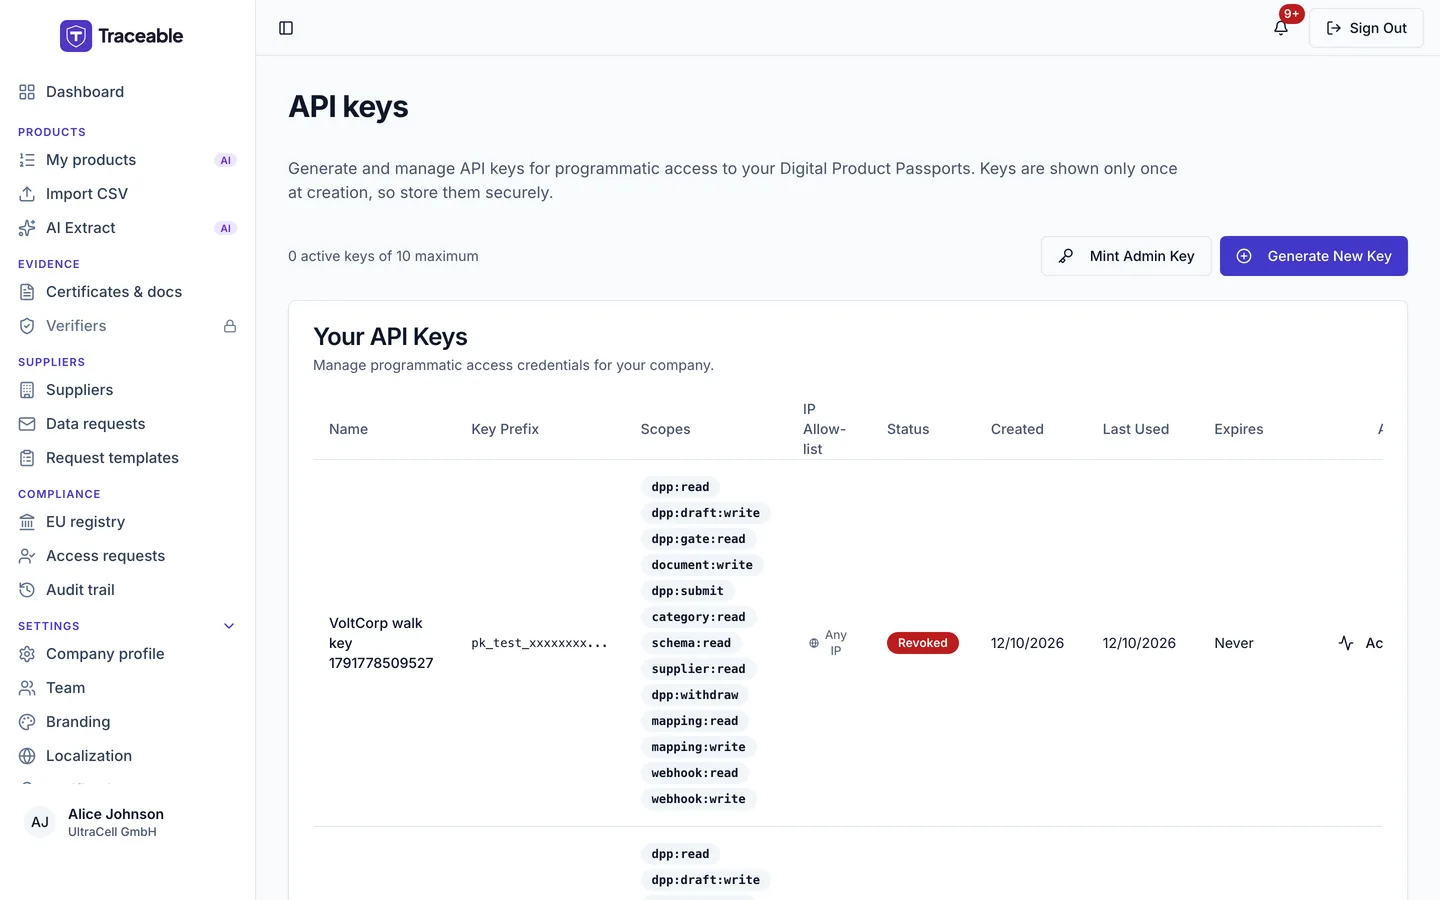Click the AI Extract sparkle icon
The image size is (1440, 900).
tap(27, 228)
